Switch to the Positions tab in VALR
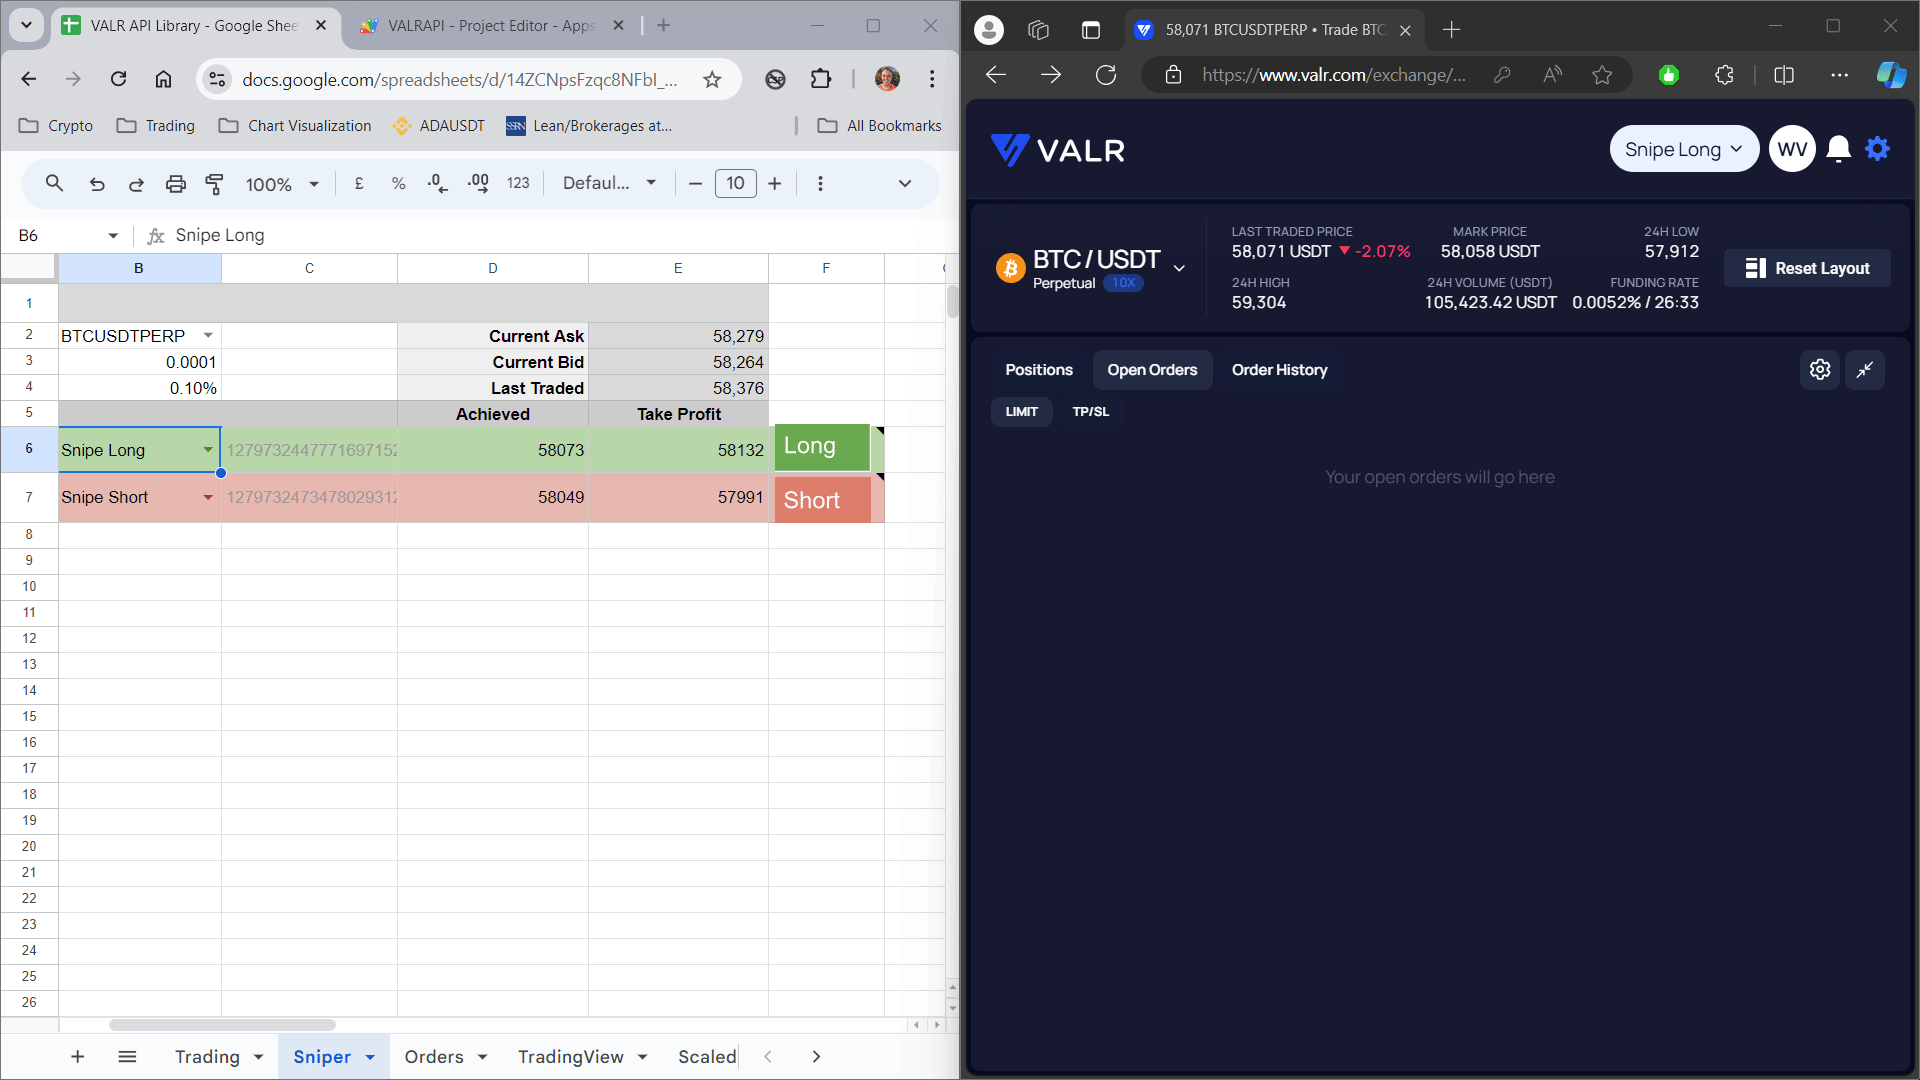The width and height of the screenshot is (1920, 1080). [x=1039, y=370]
